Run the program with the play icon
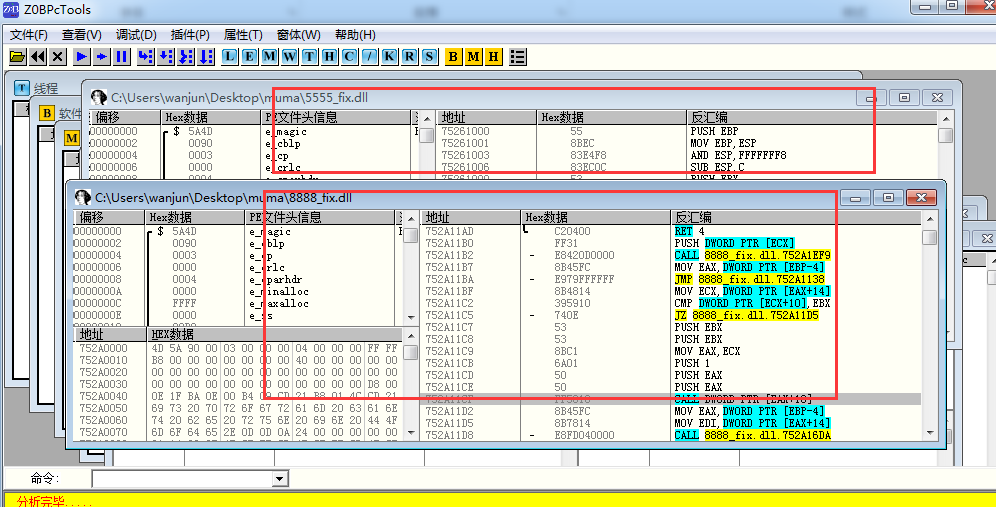 click(81, 57)
